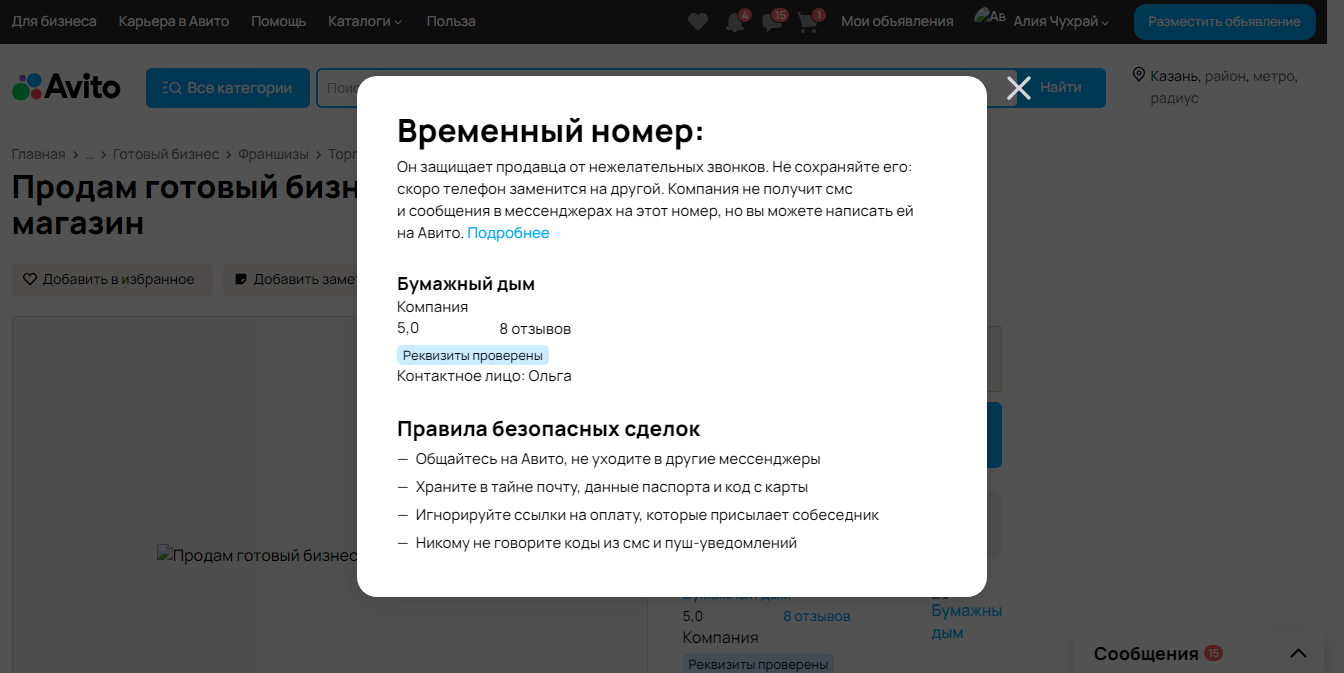Open Польза in top menu
This screenshot has width=1344, height=673.
(451, 21)
